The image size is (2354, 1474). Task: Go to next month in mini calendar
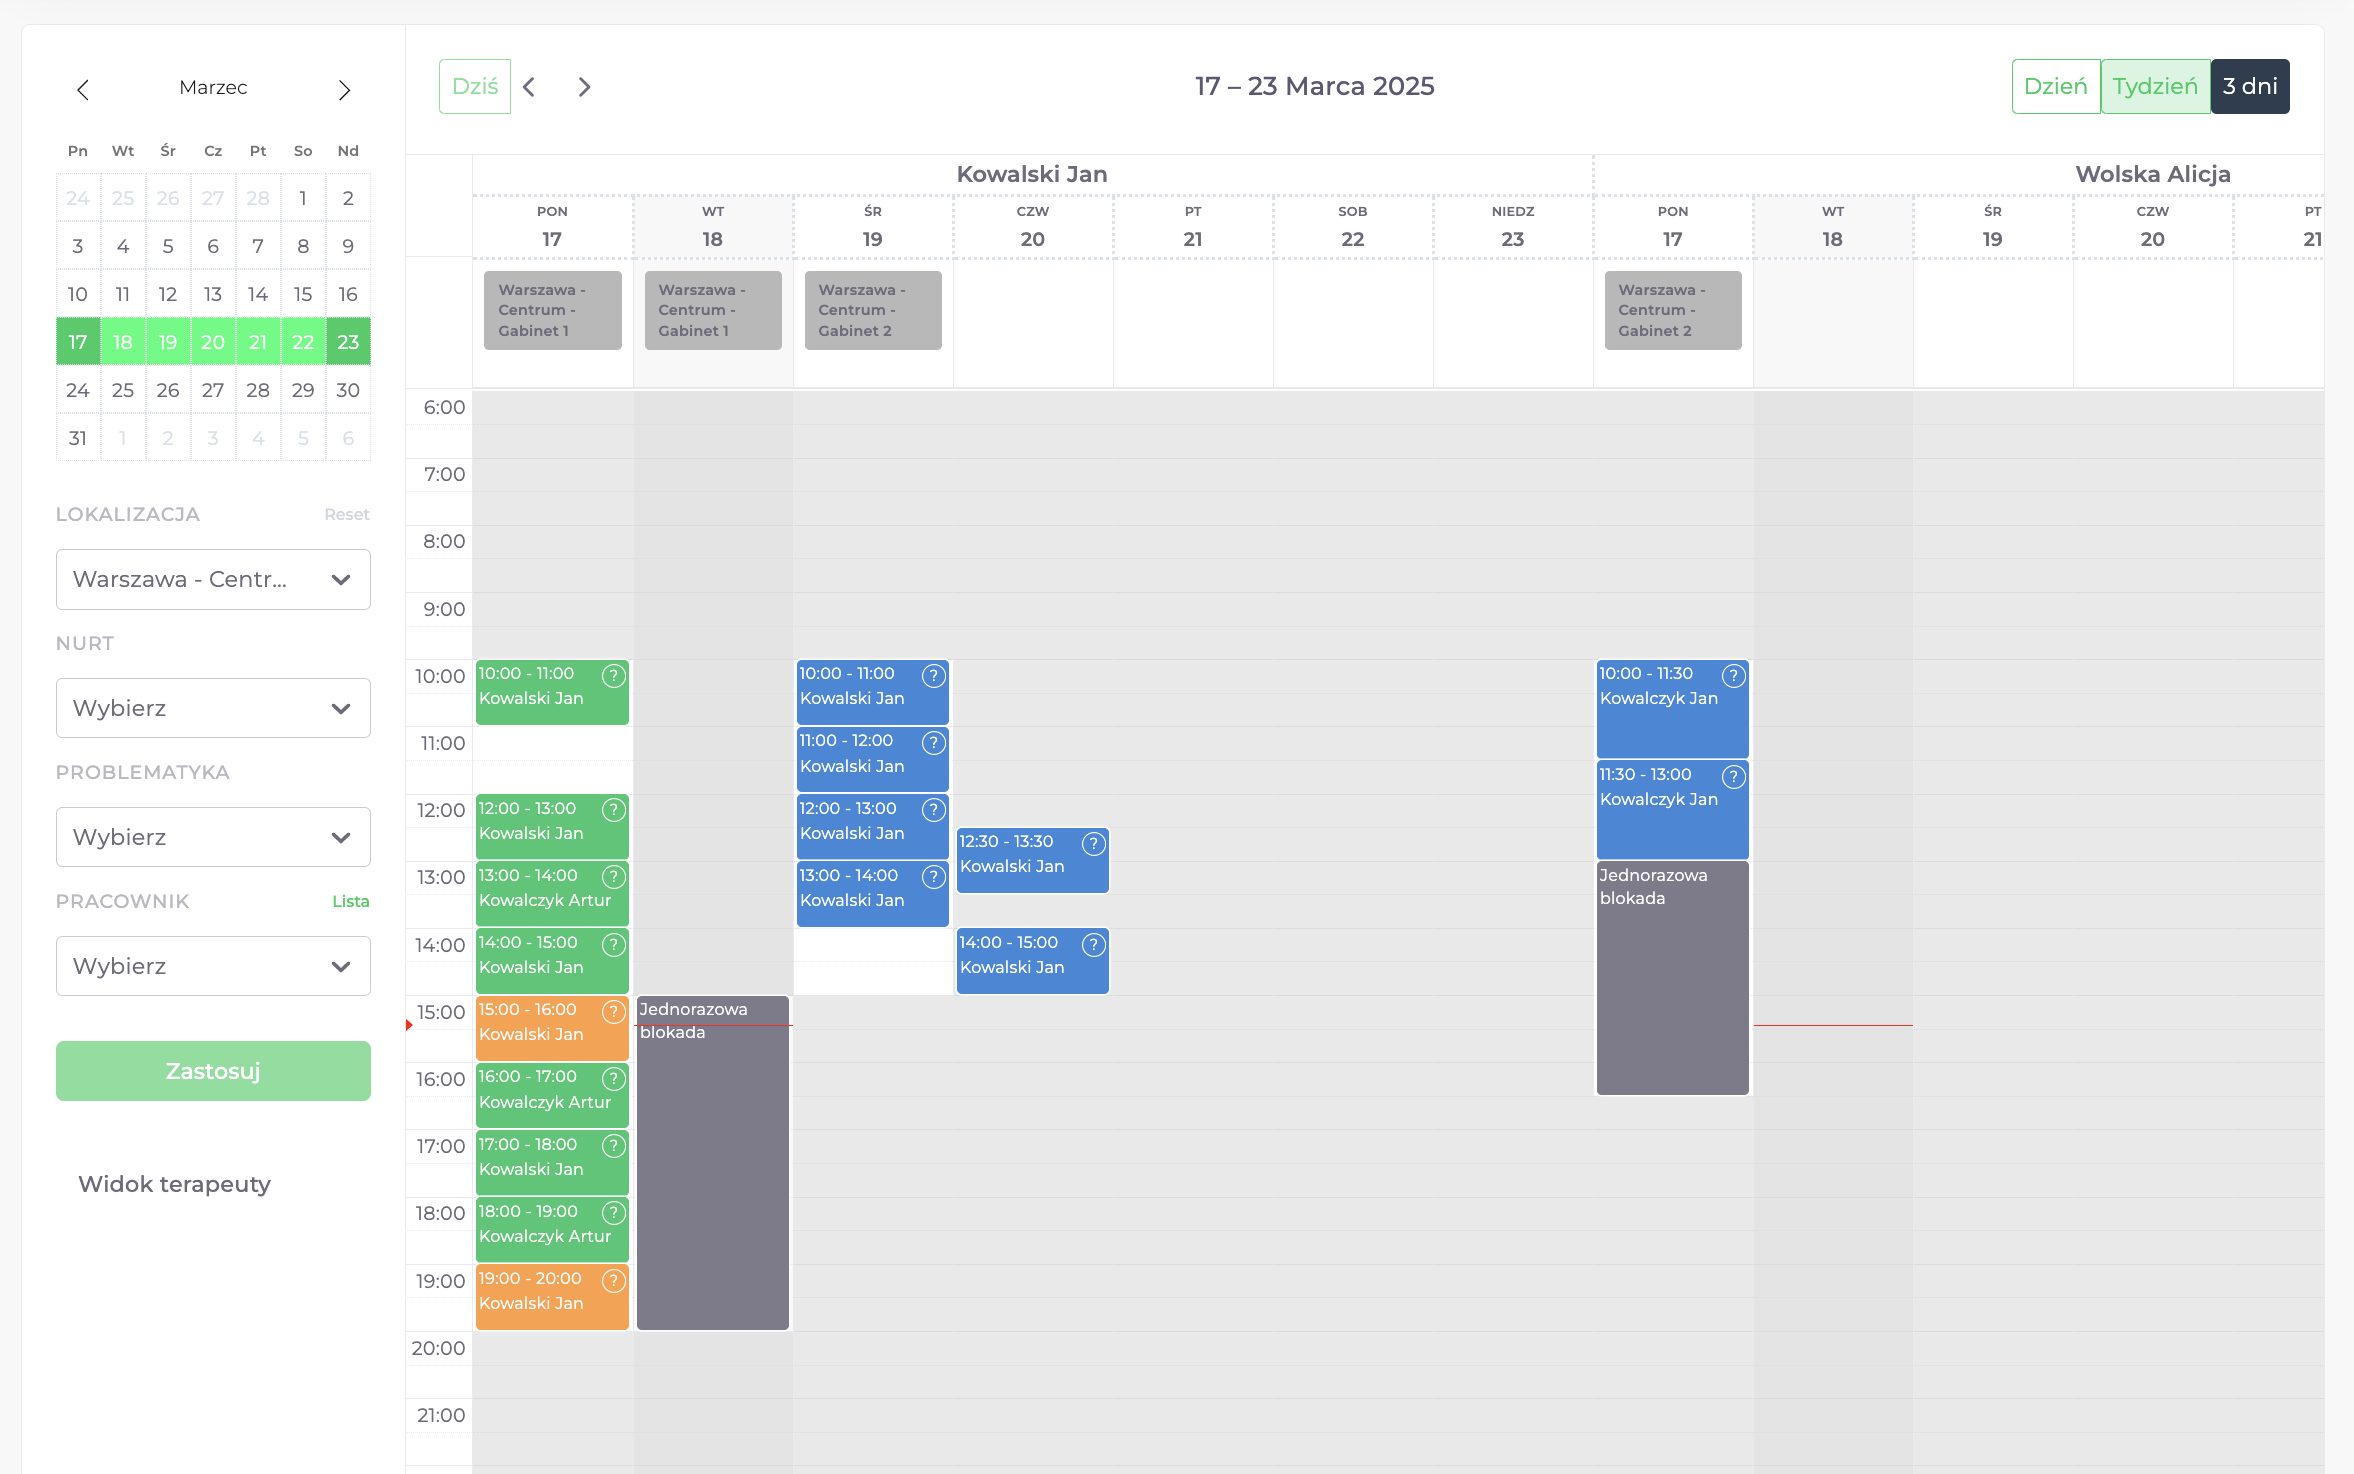[344, 90]
